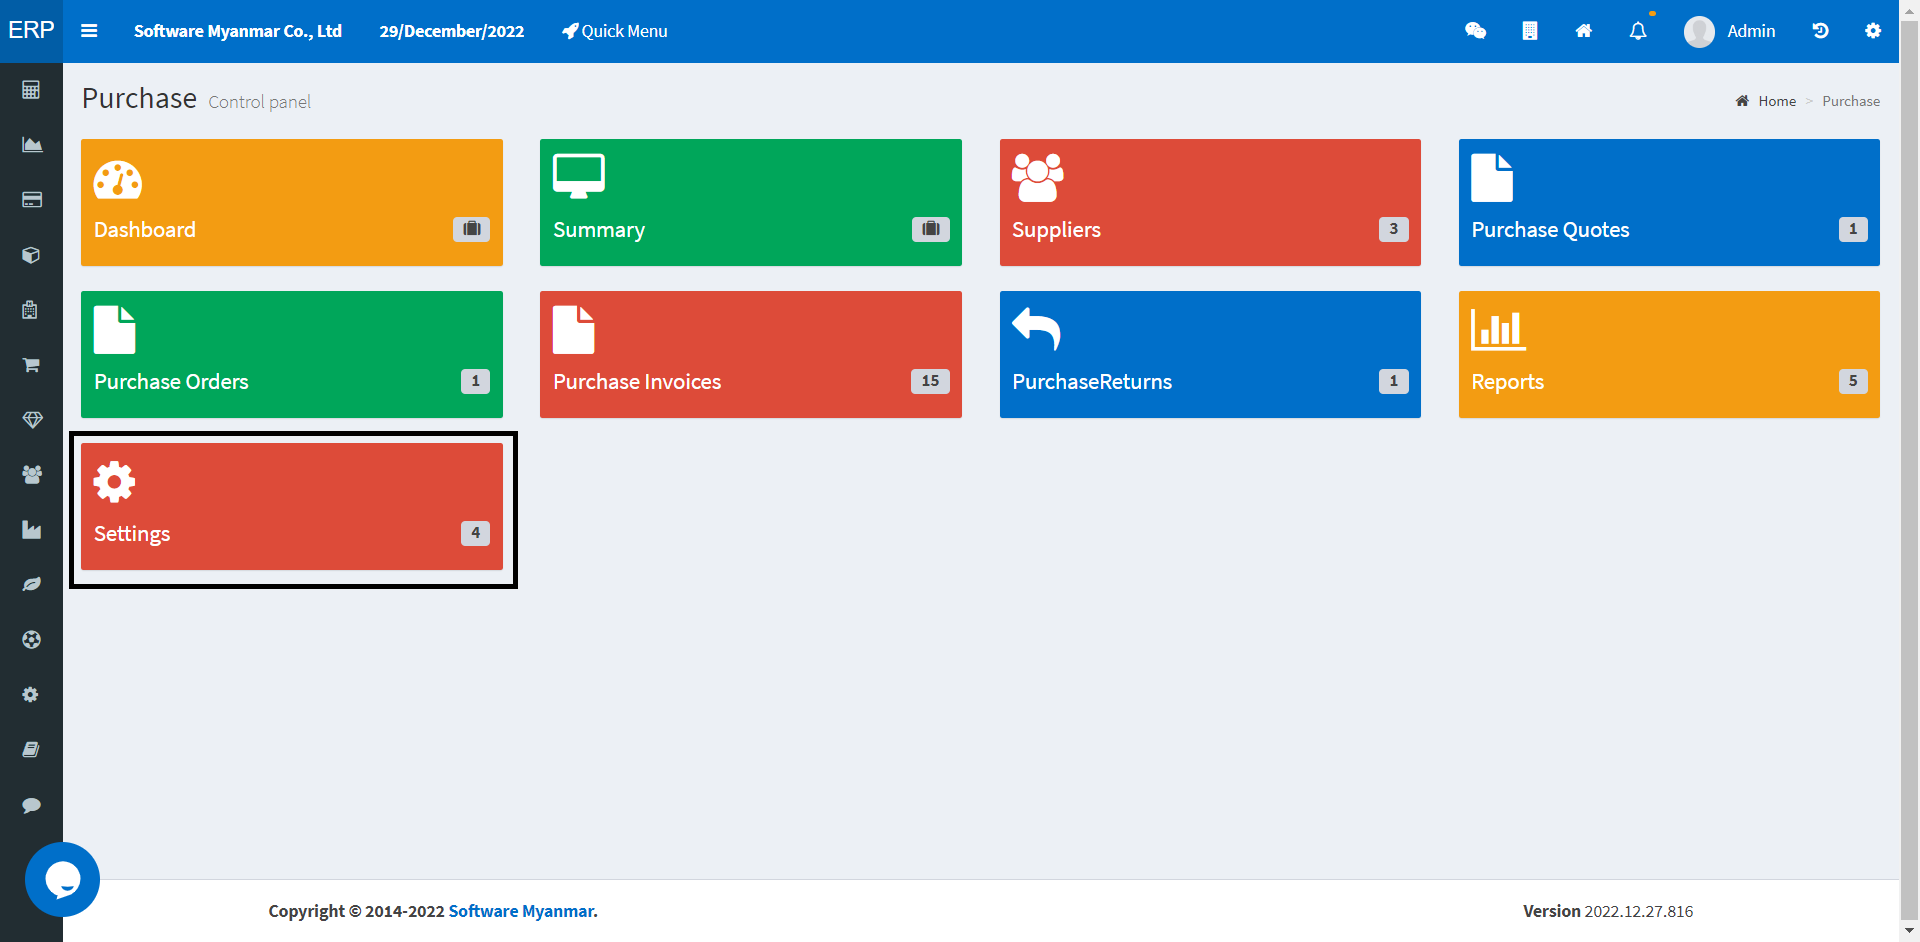Click the Suppliers count badge 3

pyautogui.click(x=1394, y=229)
